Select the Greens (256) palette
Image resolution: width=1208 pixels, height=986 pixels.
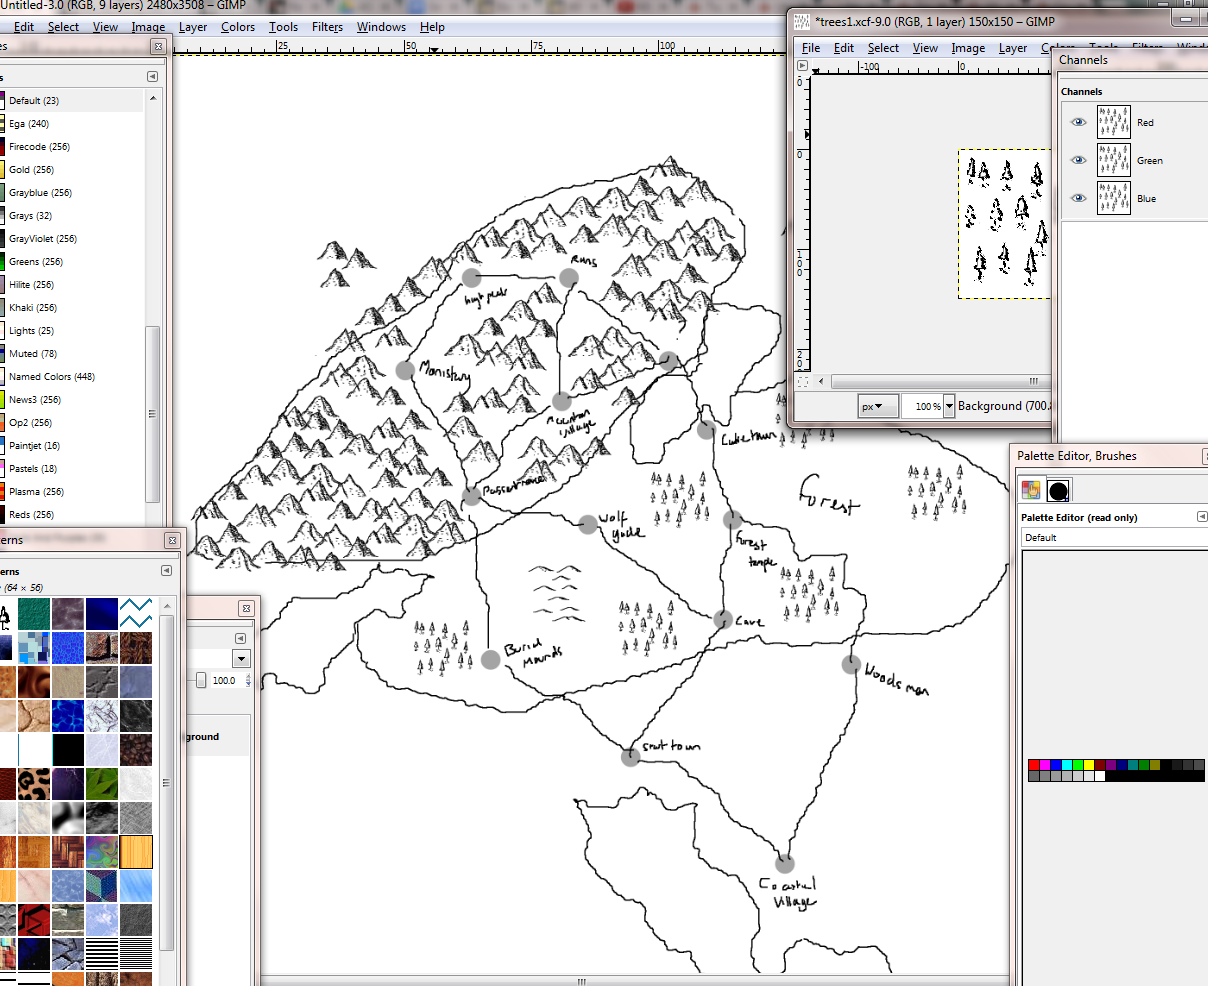pos(72,261)
